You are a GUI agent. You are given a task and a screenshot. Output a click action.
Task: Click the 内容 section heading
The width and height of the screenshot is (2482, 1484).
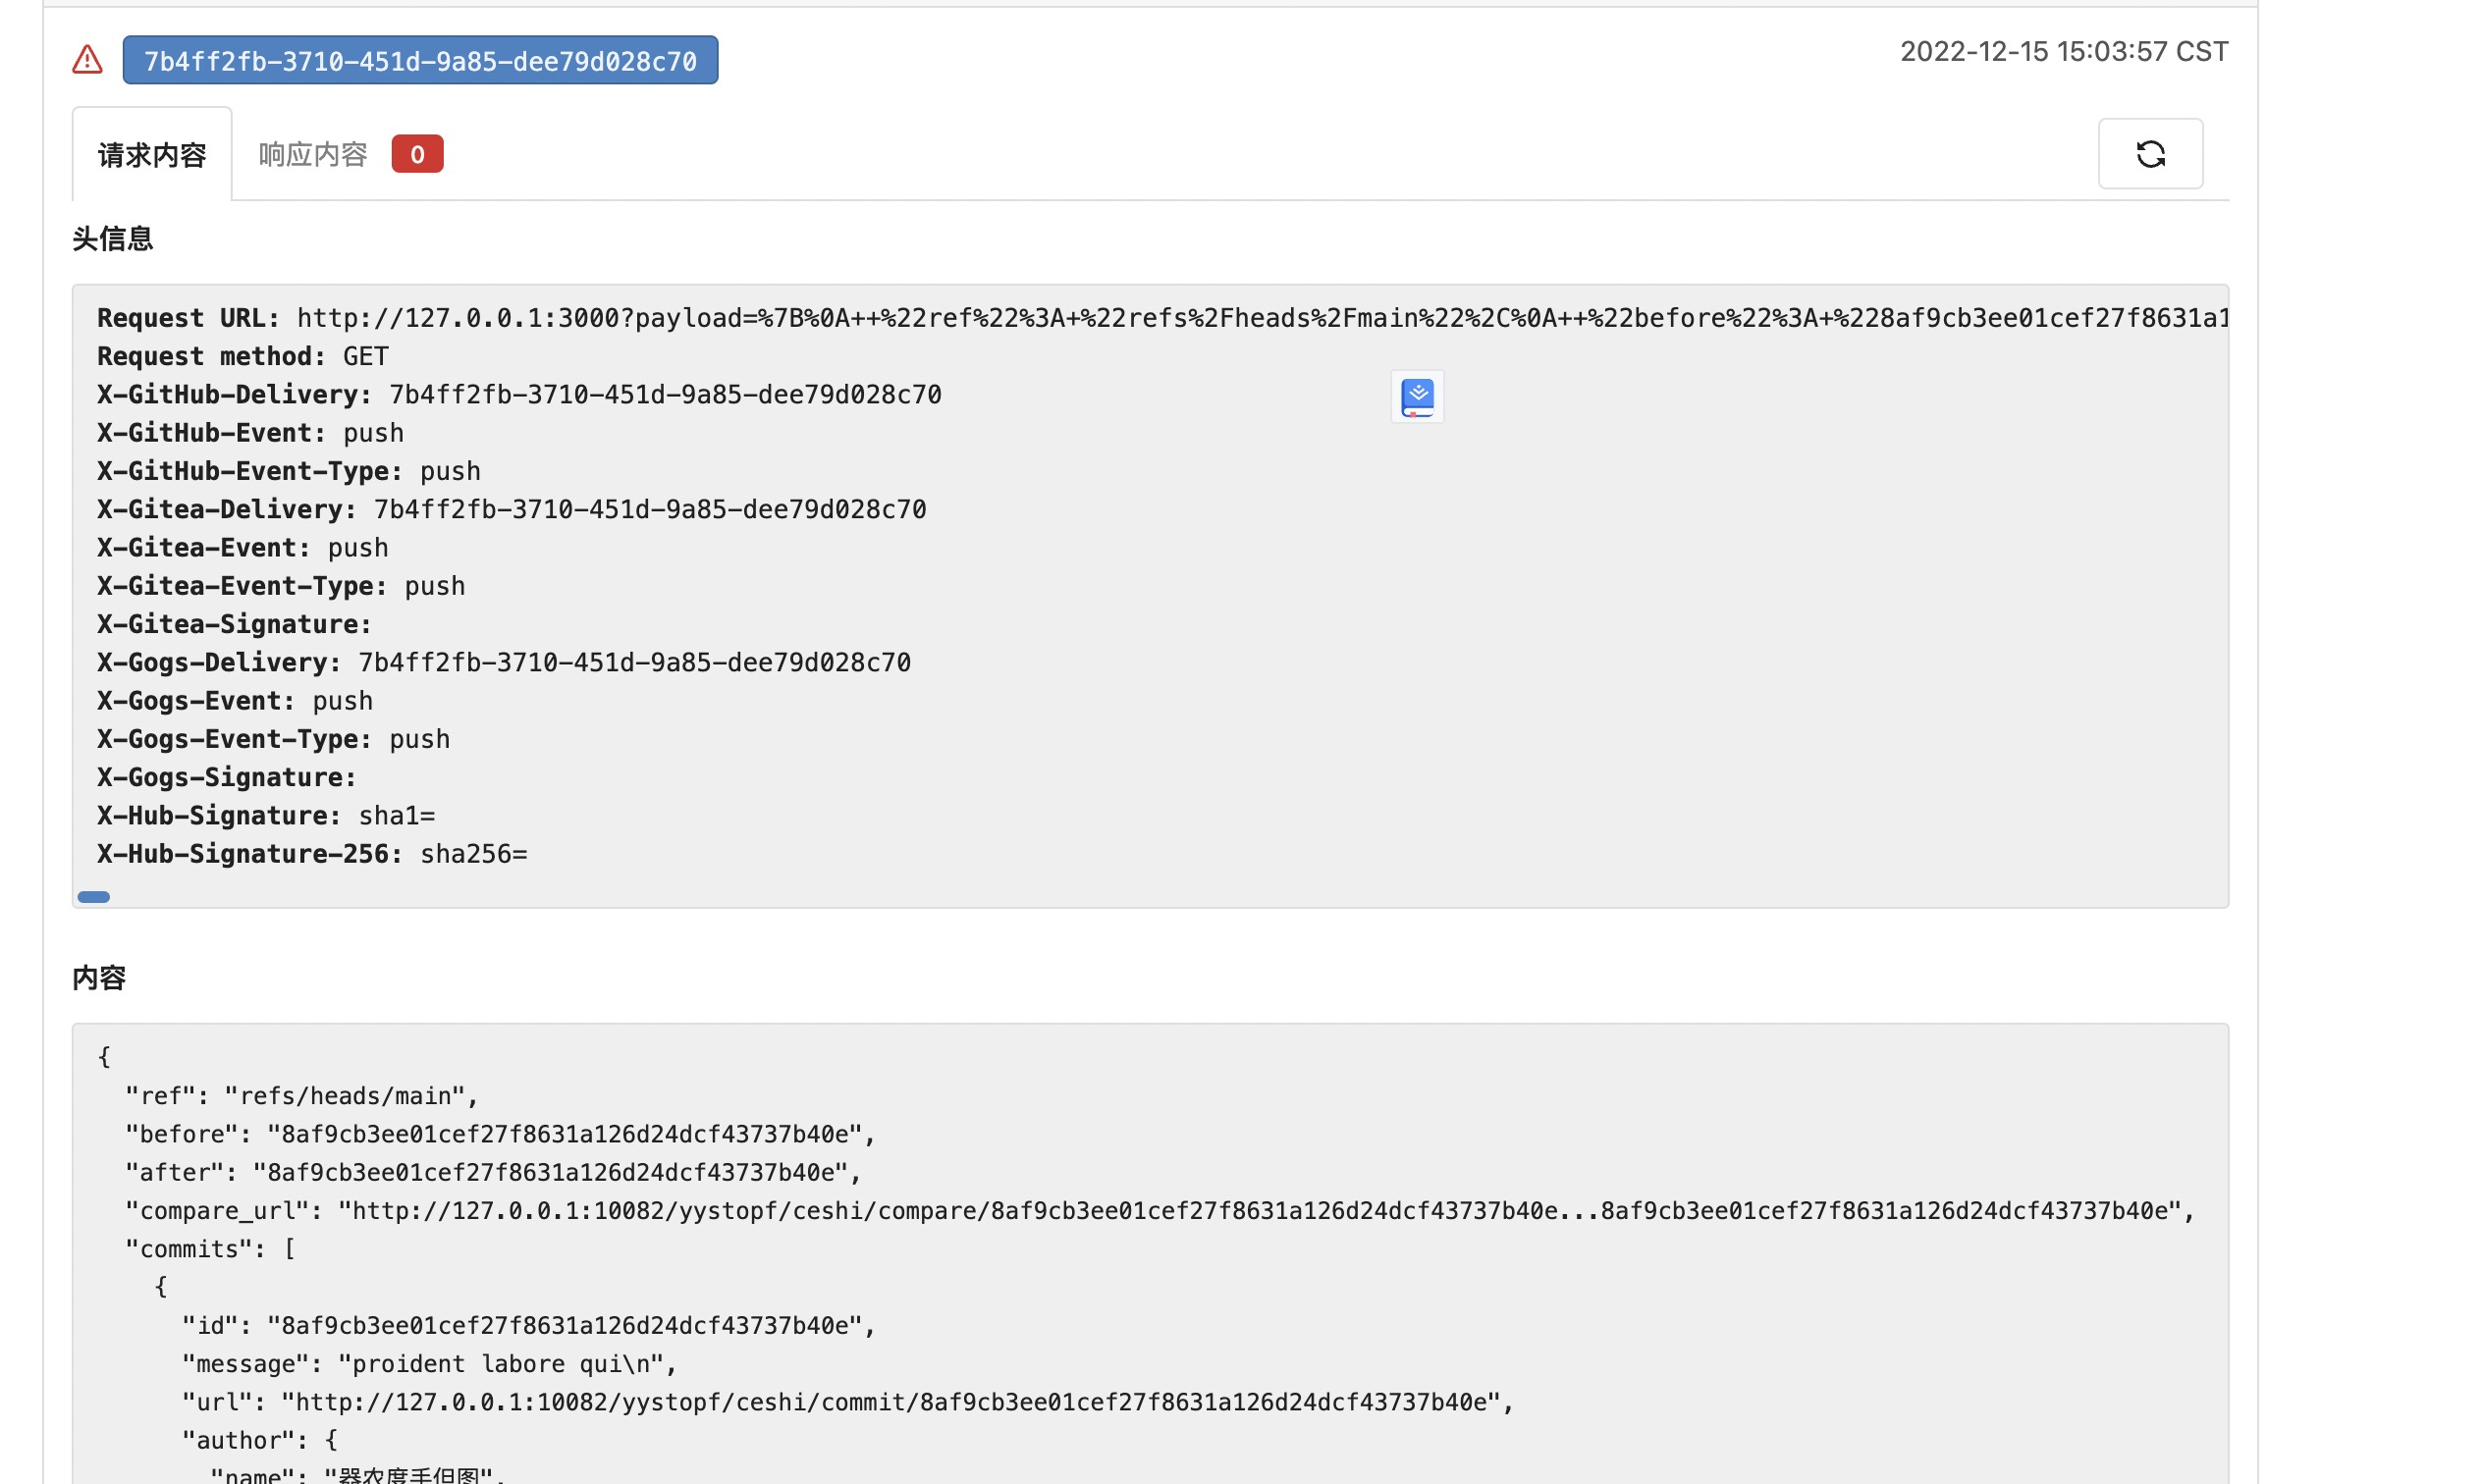click(100, 978)
